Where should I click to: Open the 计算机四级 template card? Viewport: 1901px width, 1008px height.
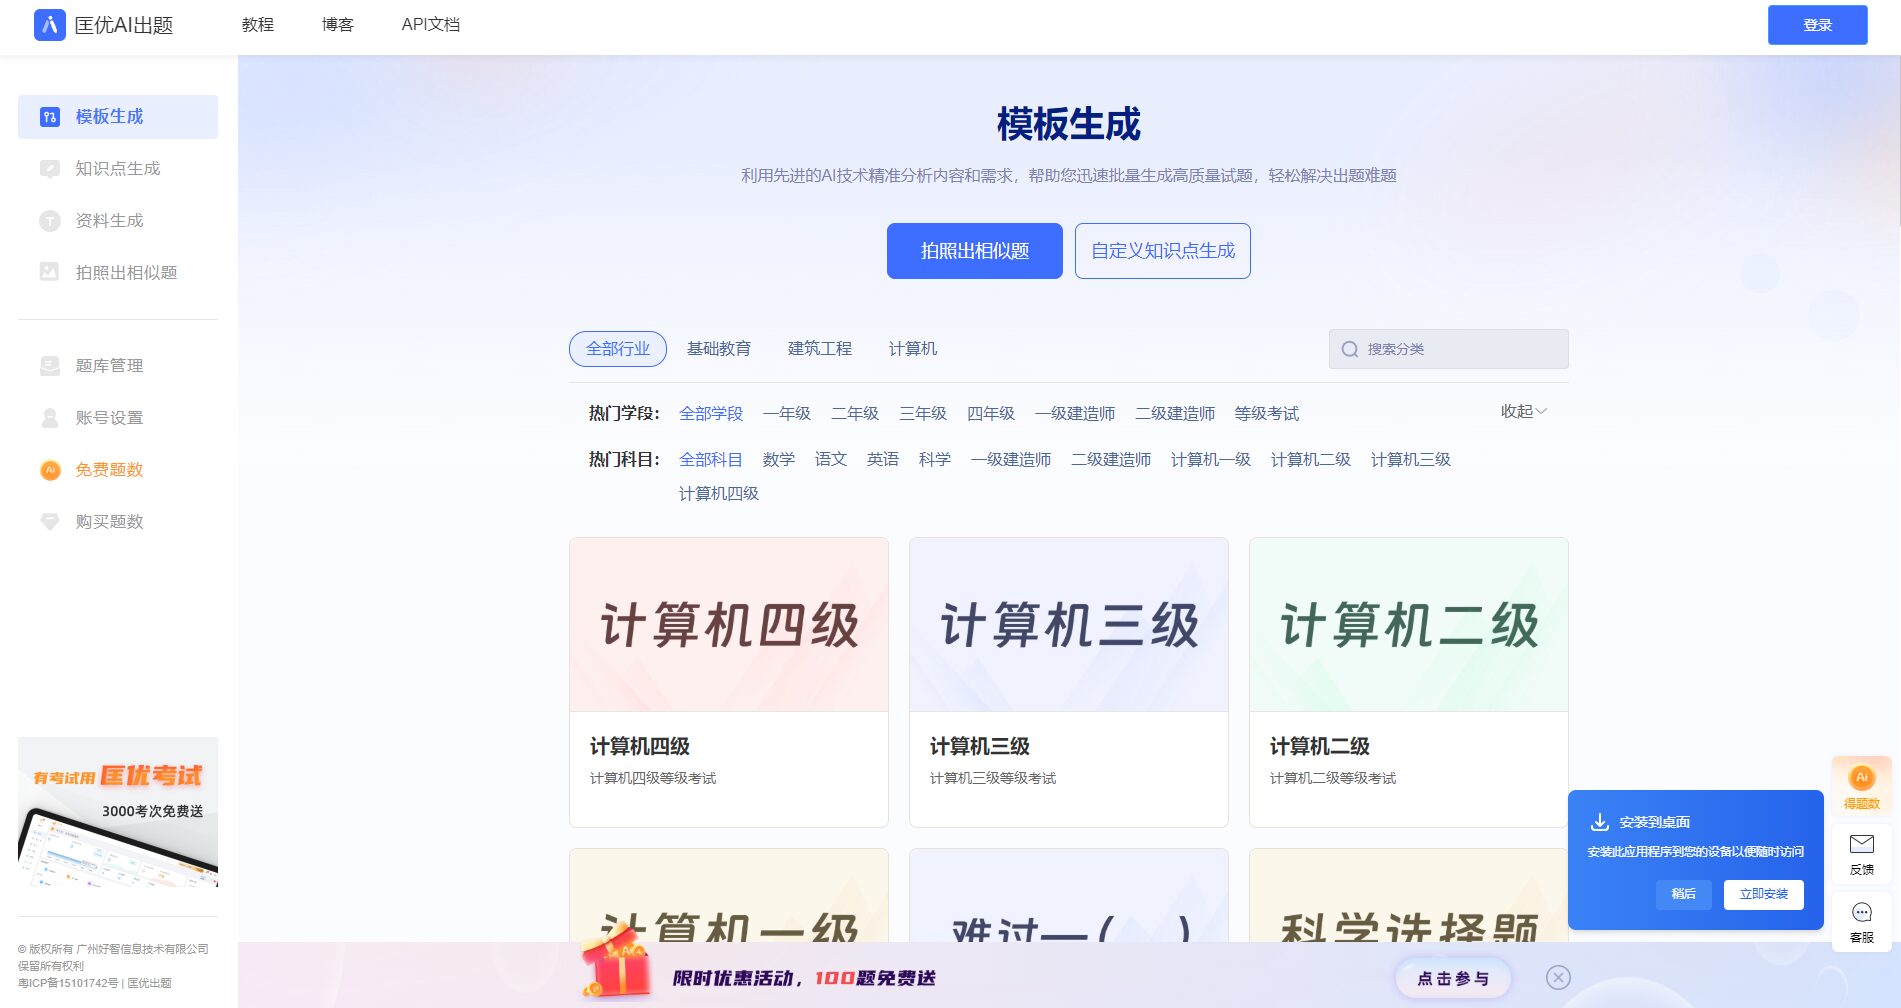[x=728, y=682]
